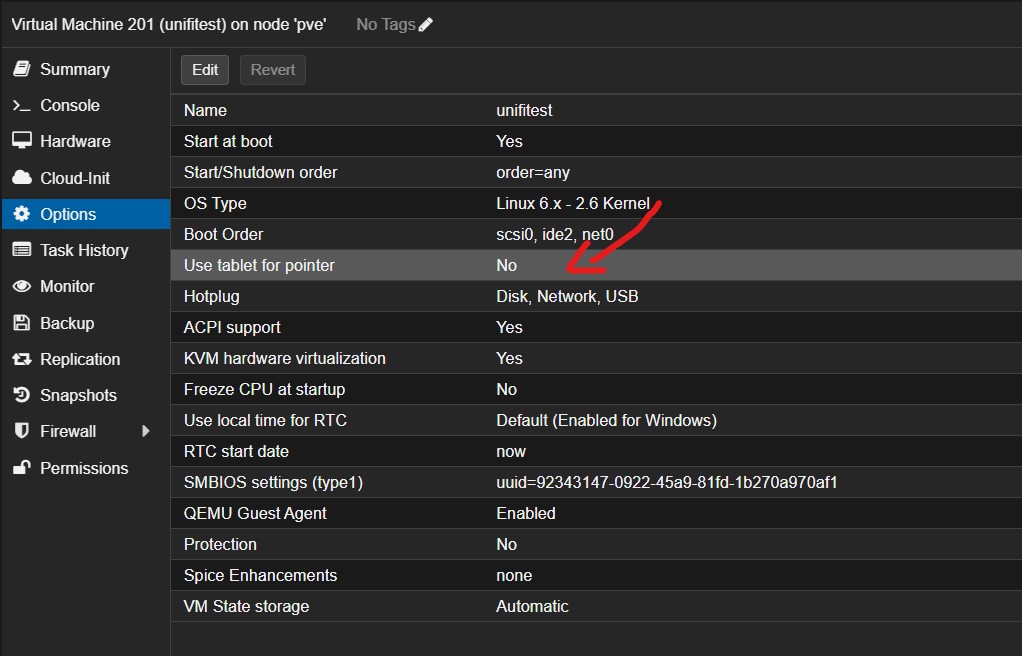Click the Backup floppy disk icon

(21, 323)
